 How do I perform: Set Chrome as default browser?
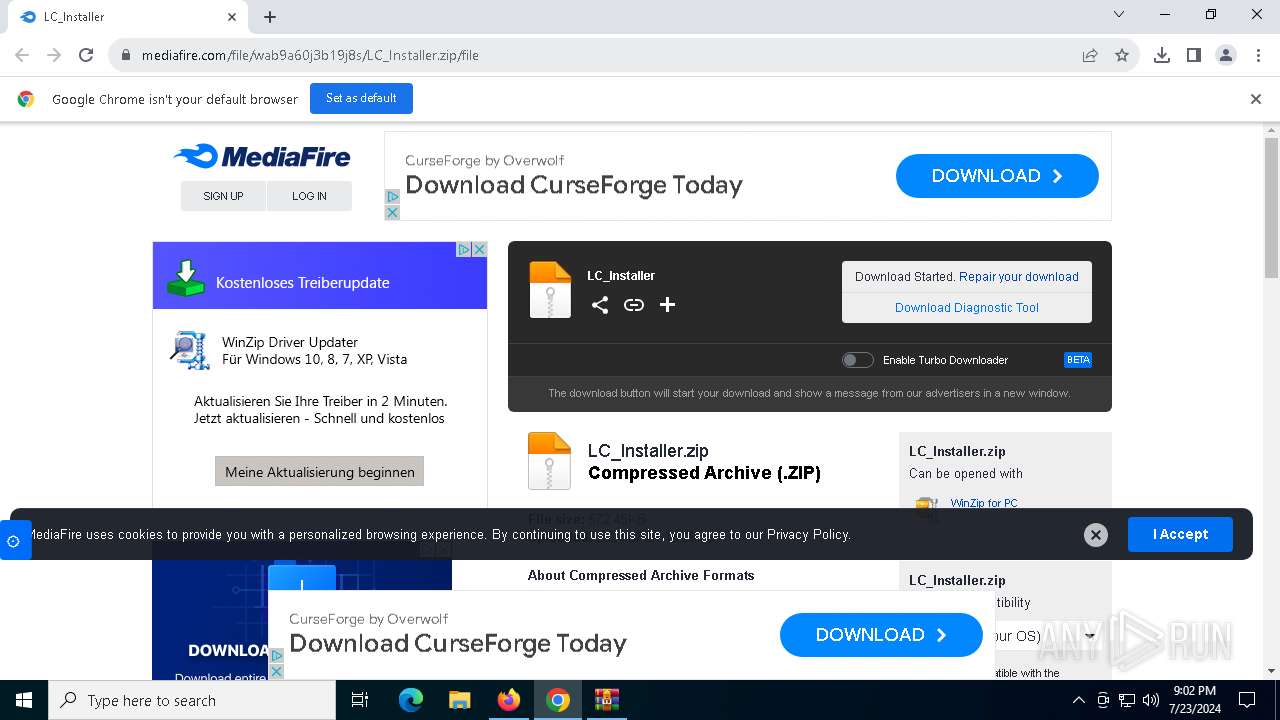361,98
